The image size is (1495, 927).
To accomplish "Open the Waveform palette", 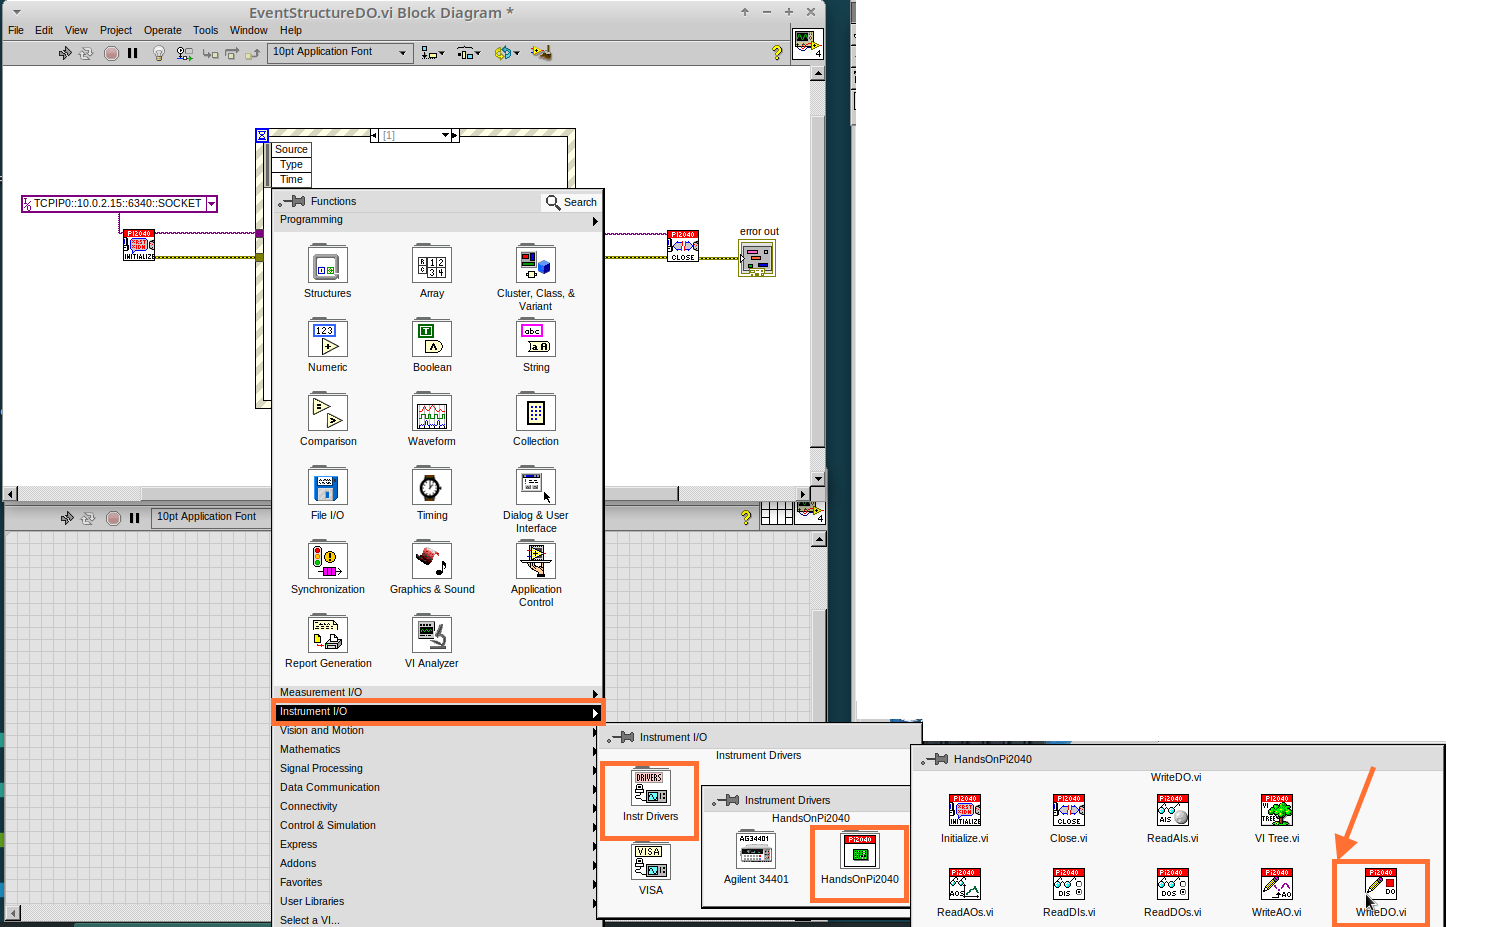I will point(432,413).
